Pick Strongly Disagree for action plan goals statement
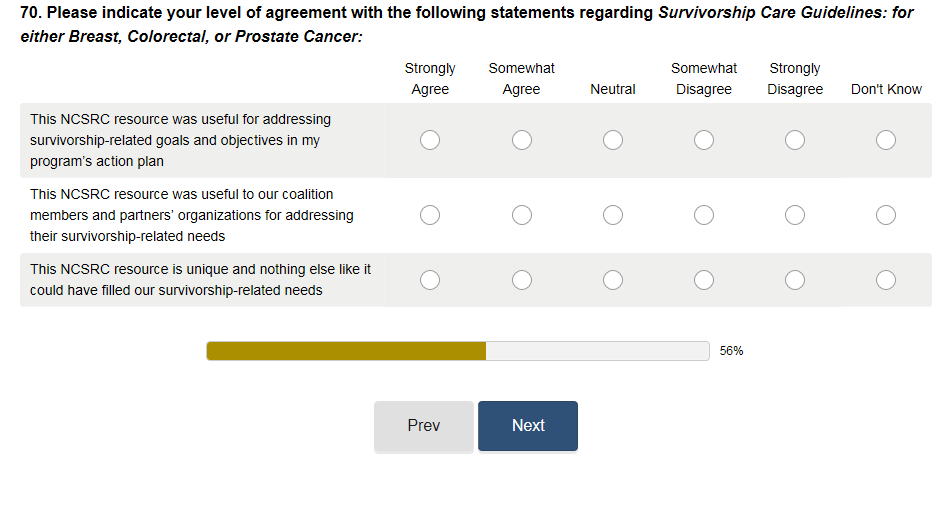 (795, 140)
